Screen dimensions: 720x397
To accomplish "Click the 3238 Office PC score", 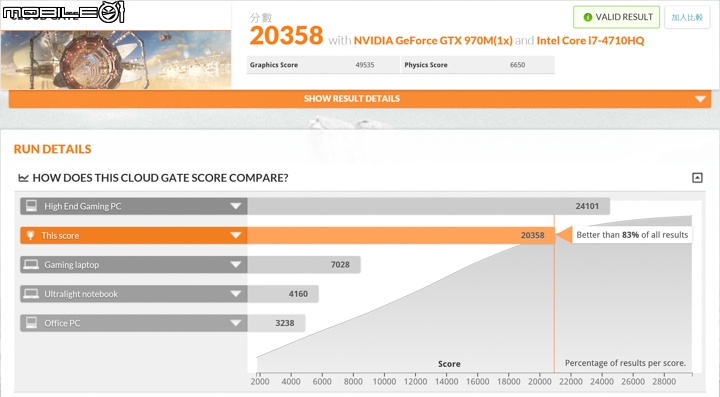I will point(285,323).
